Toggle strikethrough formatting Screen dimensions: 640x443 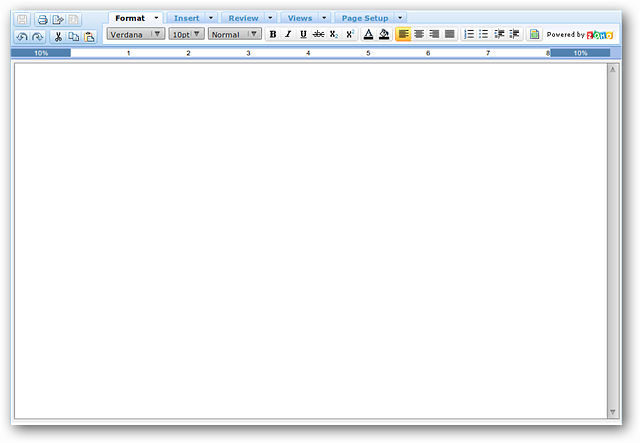[x=318, y=34]
